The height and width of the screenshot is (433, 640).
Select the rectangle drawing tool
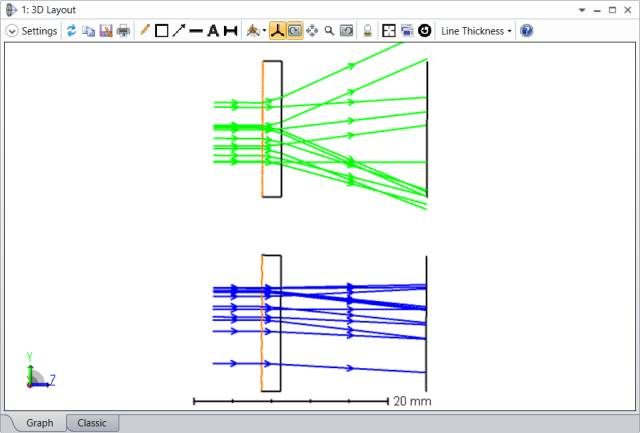click(x=162, y=31)
